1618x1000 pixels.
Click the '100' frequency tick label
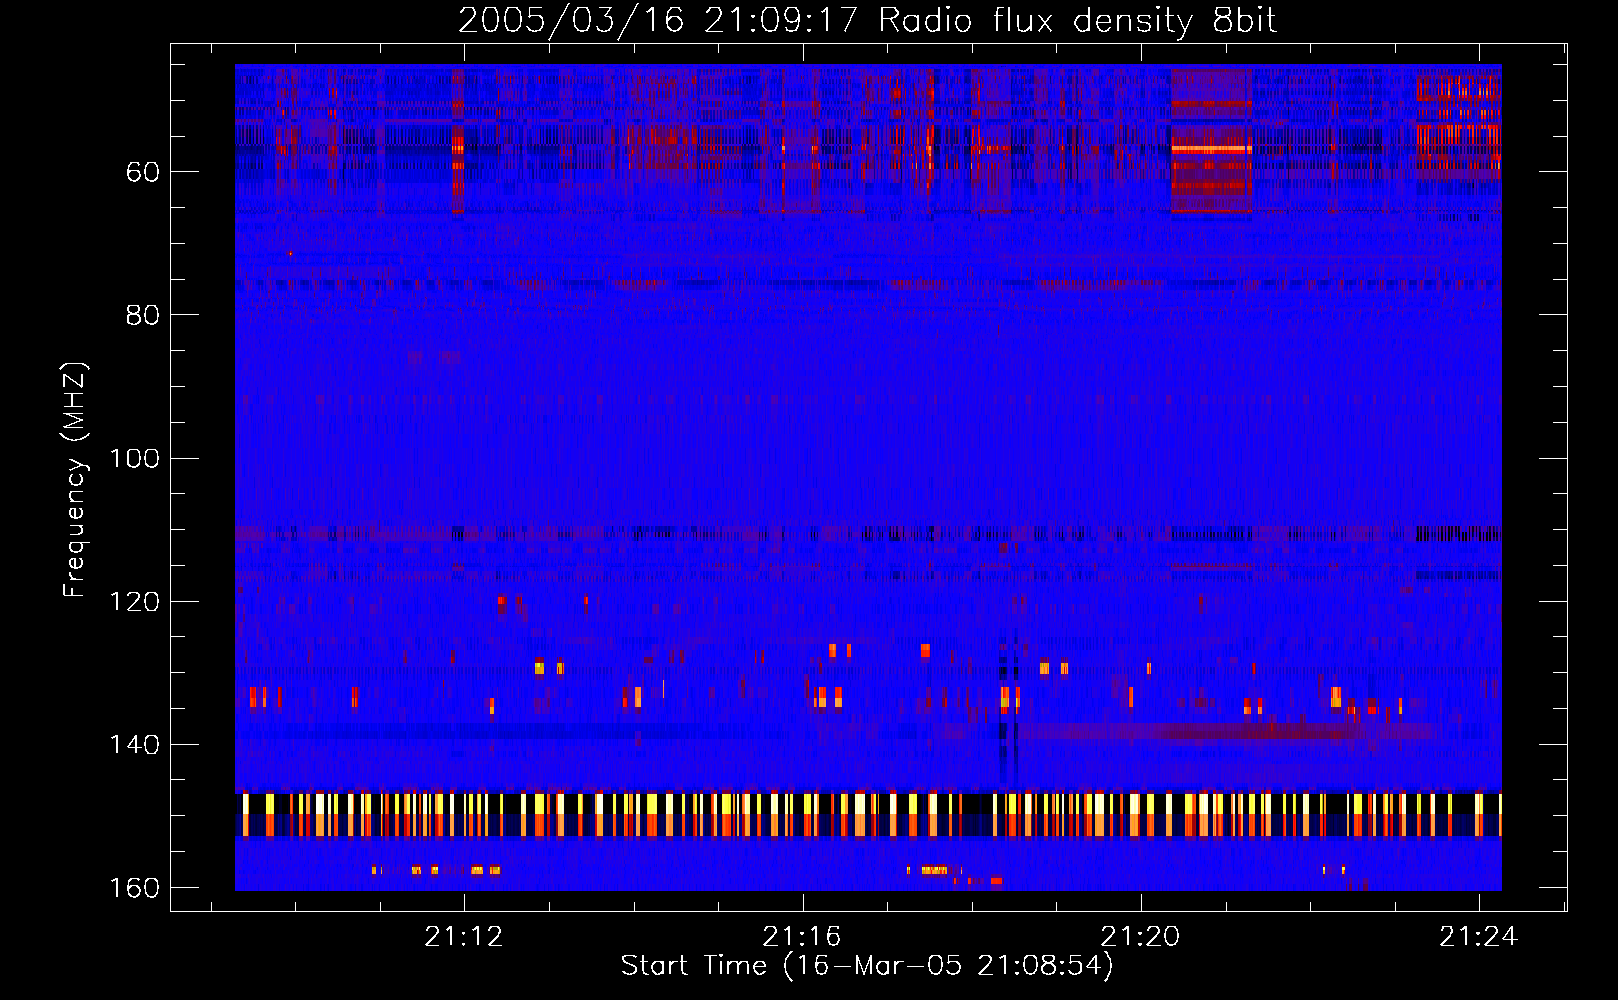[134, 458]
